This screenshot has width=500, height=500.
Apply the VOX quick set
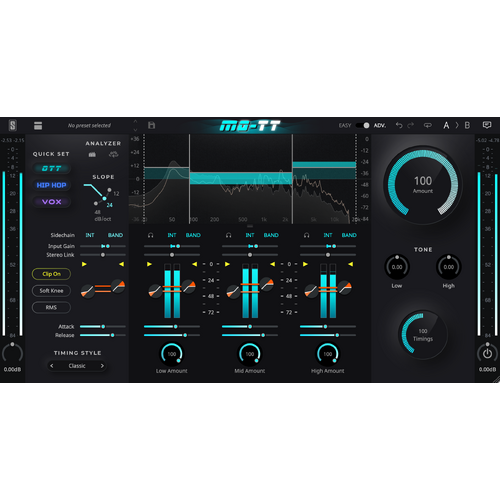(x=52, y=202)
